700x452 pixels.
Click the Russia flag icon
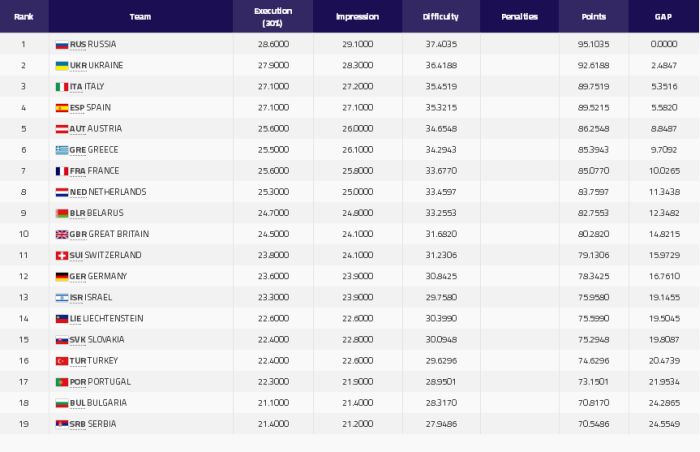pyautogui.click(x=61, y=45)
